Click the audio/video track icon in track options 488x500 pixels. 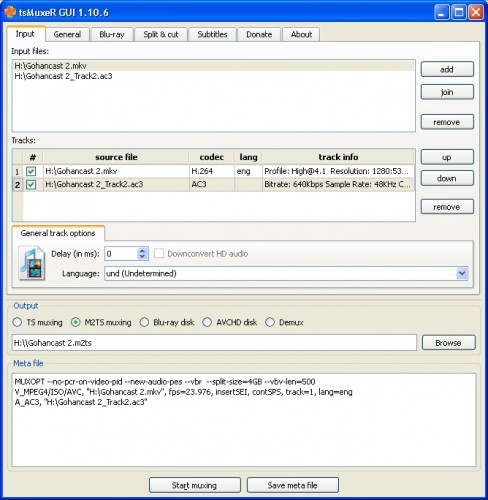coord(32,263)
